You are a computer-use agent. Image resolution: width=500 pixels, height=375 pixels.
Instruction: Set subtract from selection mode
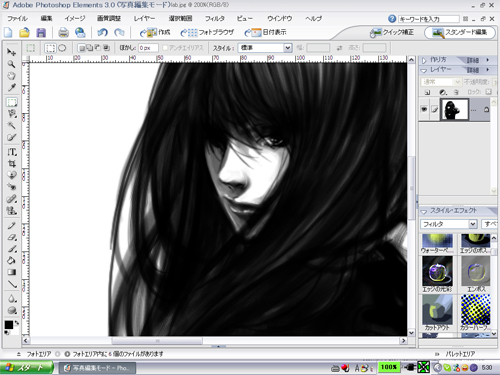[x=98, y=48]
